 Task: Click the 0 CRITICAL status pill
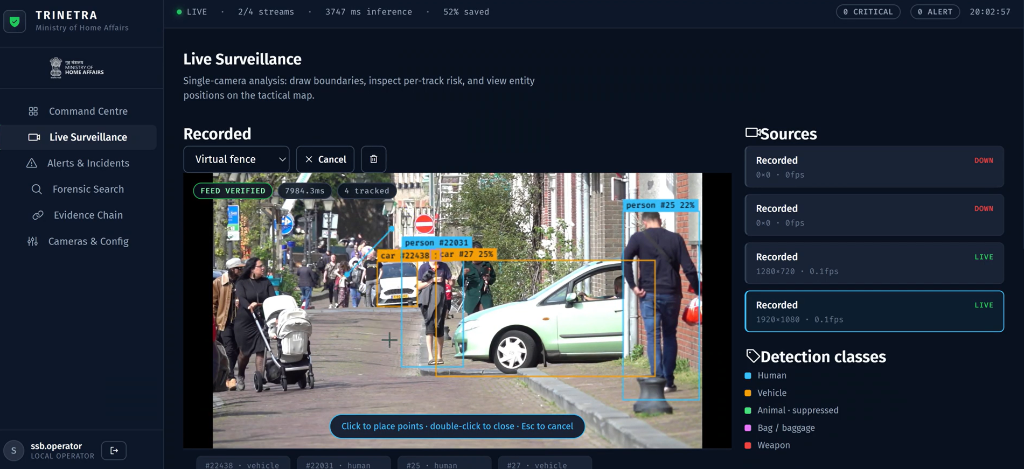[x=868, y=12]
